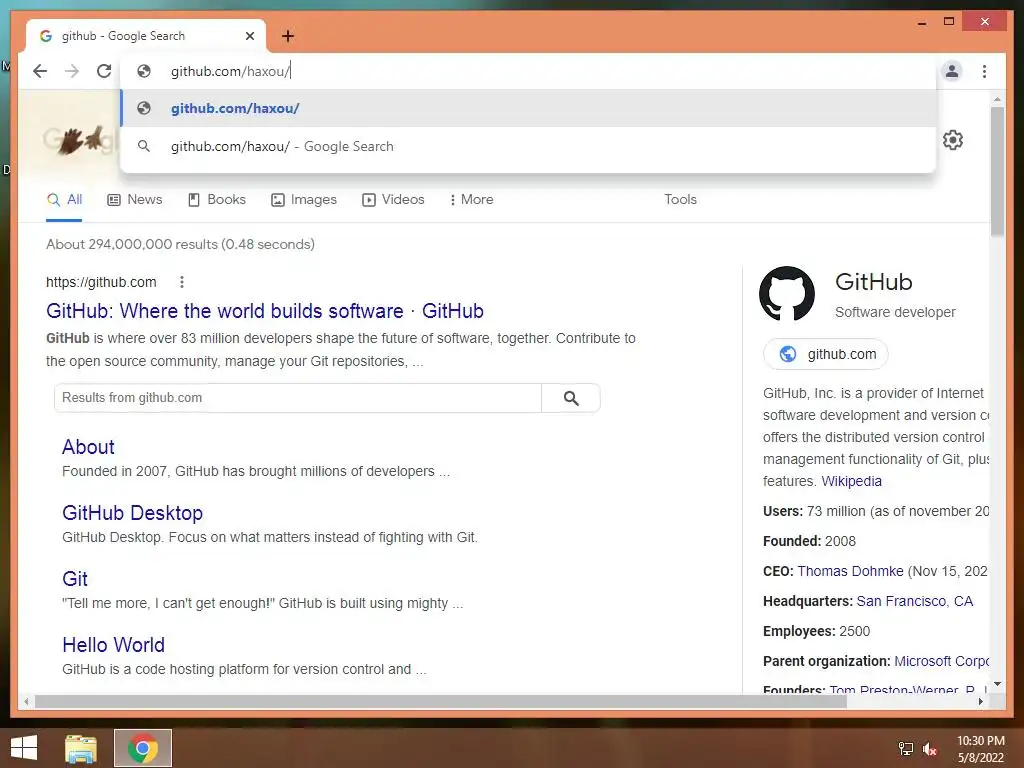The height and width of the screenshot is (768, 1024).
Task: Click the 'https://github.com' result URL text
Action: (101, 282)
